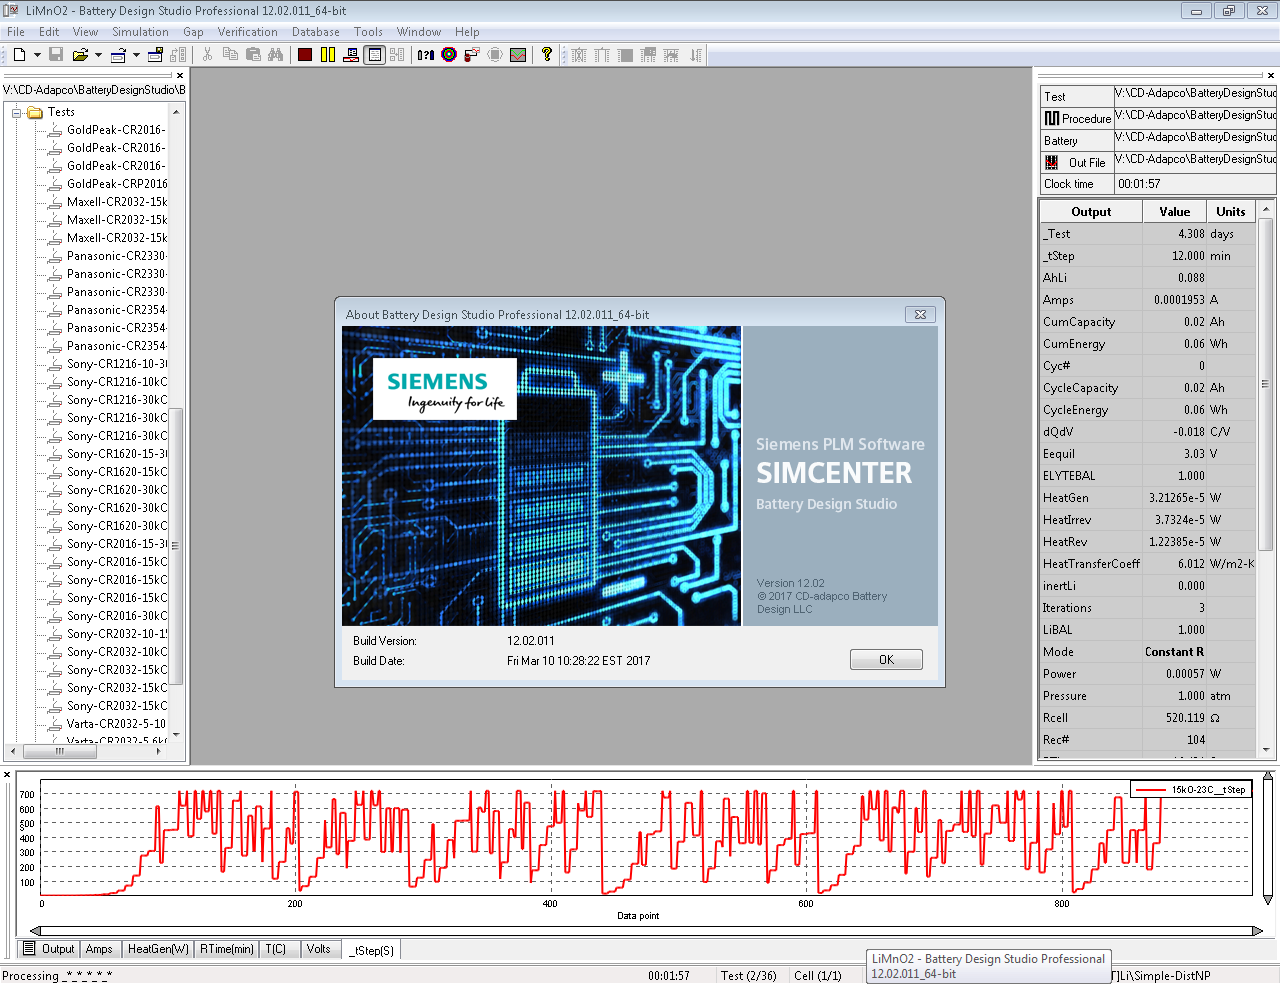The height and width of the screenshot is (984, 1280).
Task: Click the Save floppy disk icon
Action: click(x=56, y=55)
